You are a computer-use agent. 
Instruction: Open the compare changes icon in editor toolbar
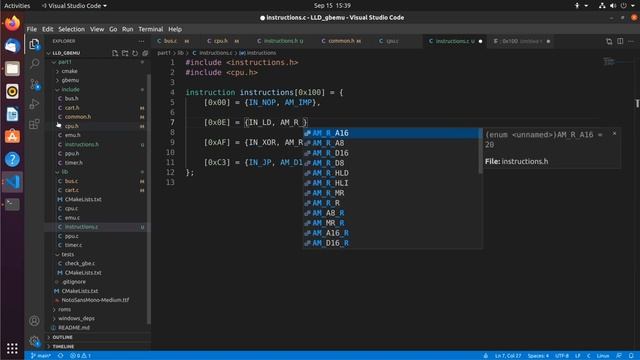[x=609, y=41]
